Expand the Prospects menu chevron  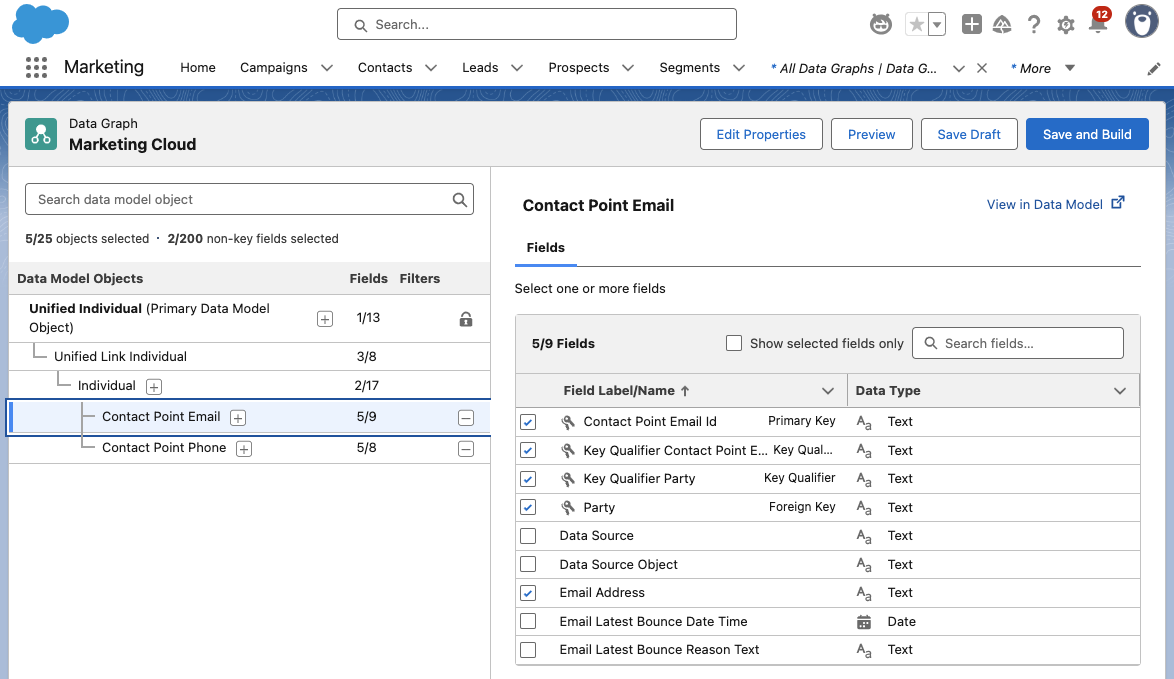(x=628, y=68)
